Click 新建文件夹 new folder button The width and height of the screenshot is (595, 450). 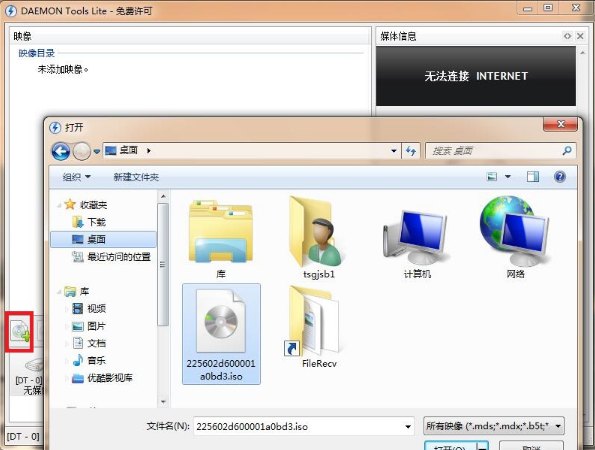(136, 177)
